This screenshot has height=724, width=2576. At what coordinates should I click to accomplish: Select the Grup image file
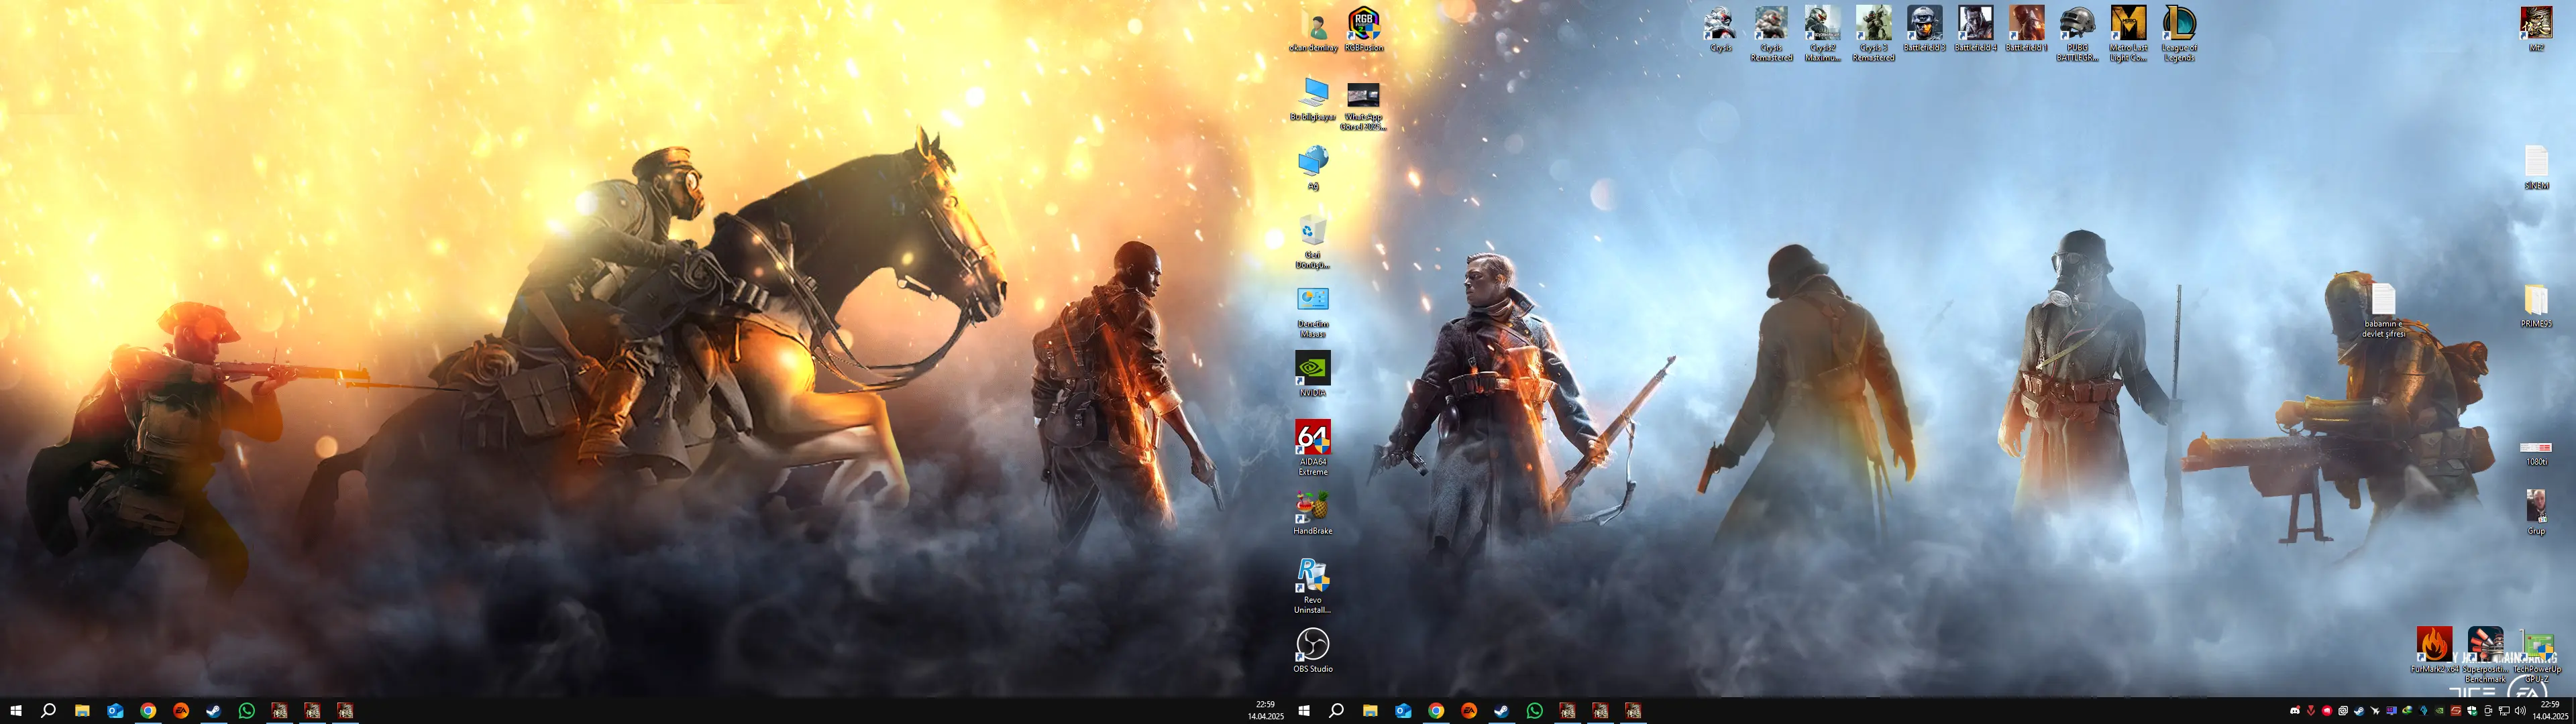click(x=2536, y=512)
